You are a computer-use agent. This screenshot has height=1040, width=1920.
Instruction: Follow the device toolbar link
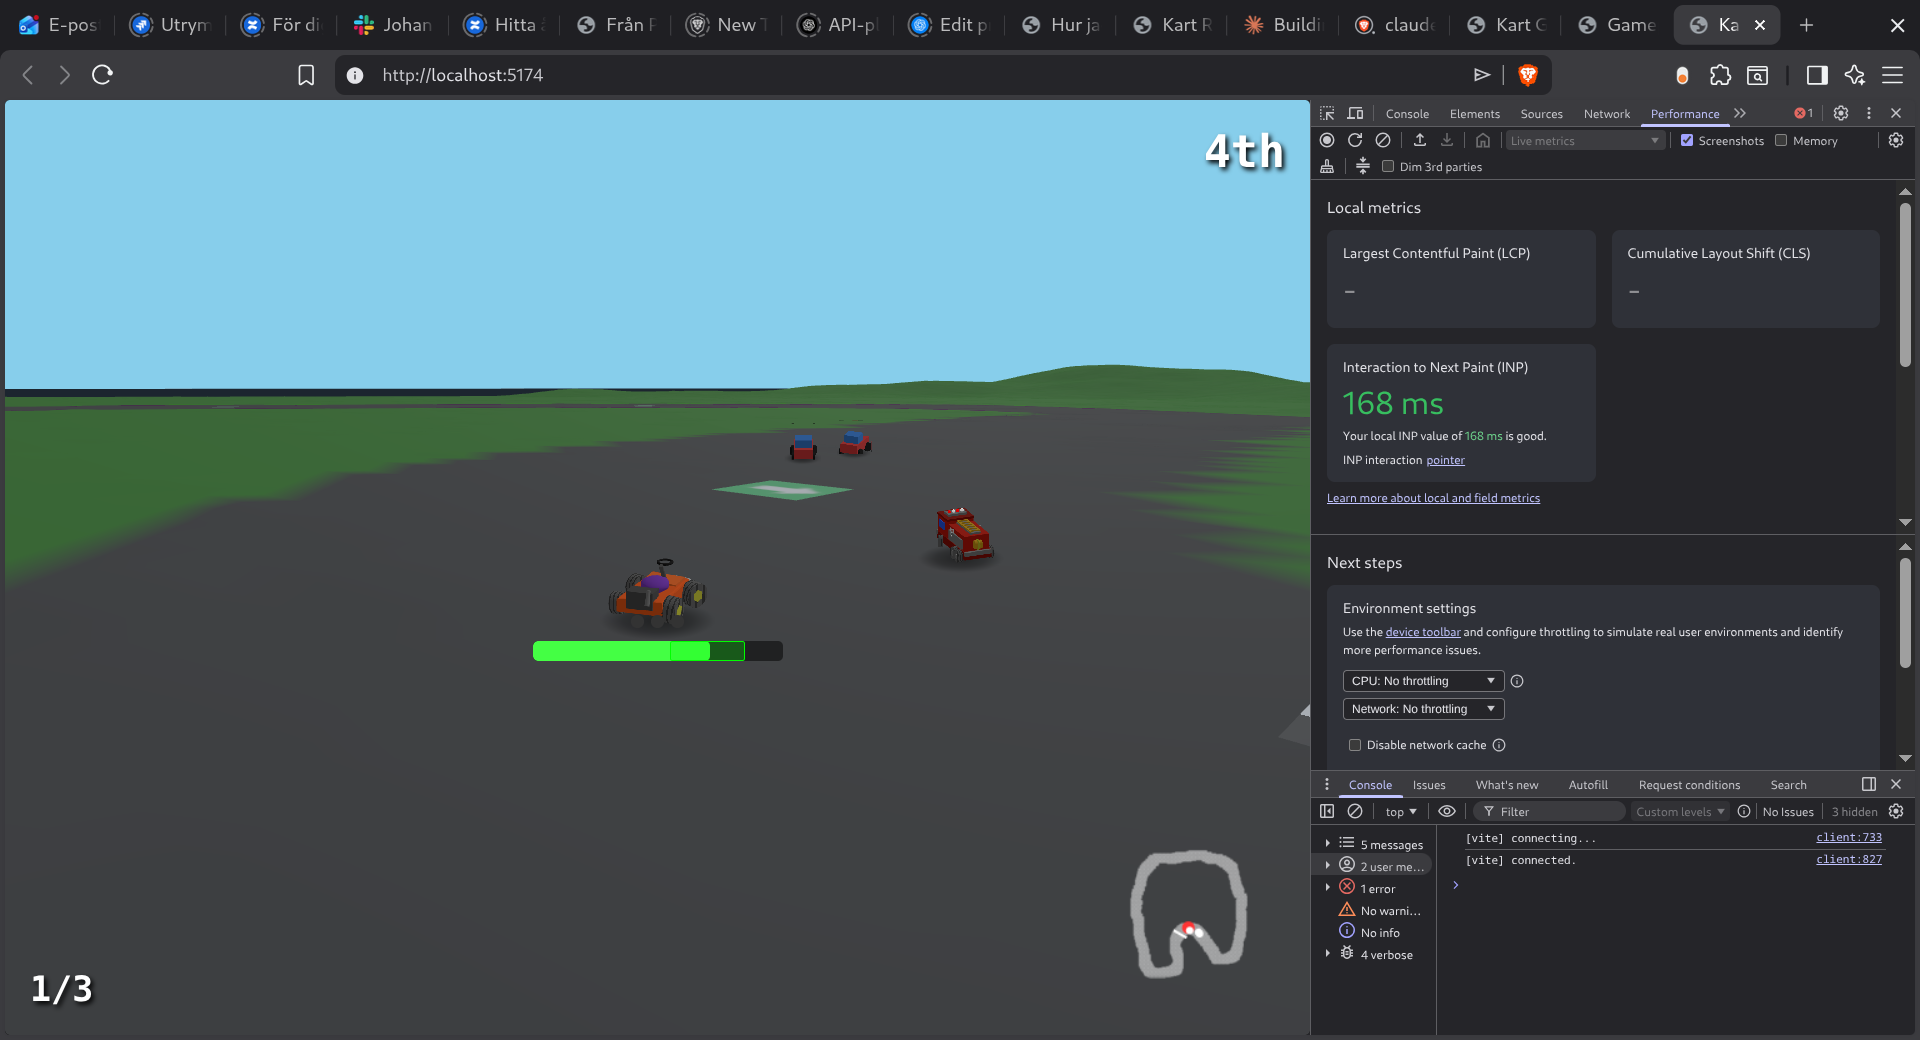click(x=1422, y=632)
